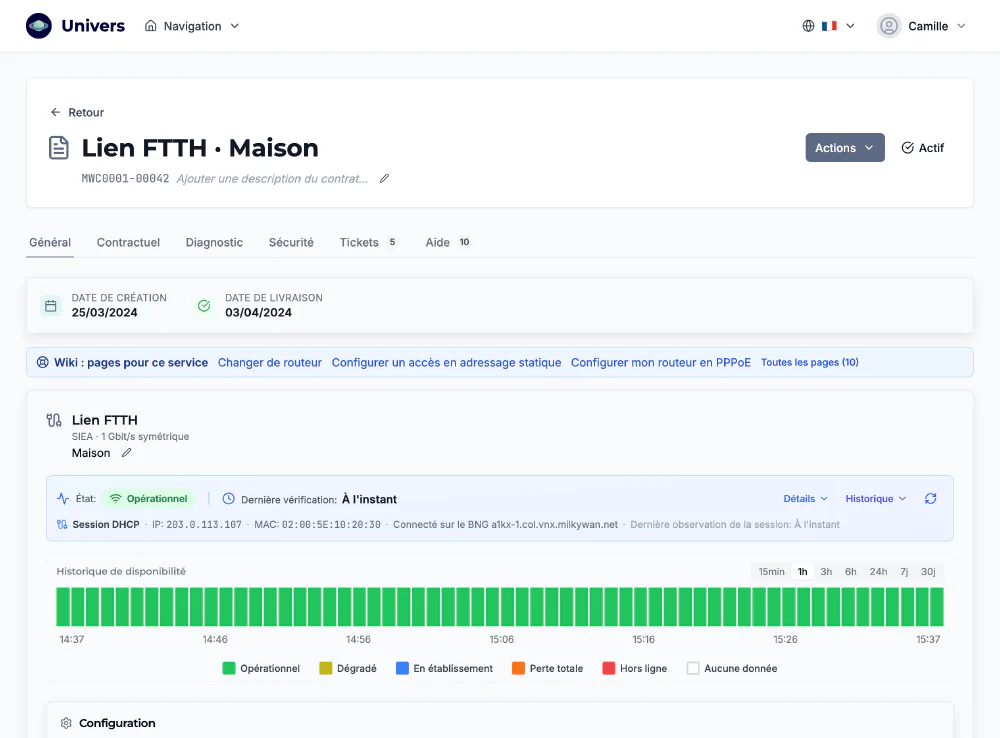Click the red Hors ligne legend swatch
Image resolution: width=1000 pixels, height=738 pixels.
[608, 668]
